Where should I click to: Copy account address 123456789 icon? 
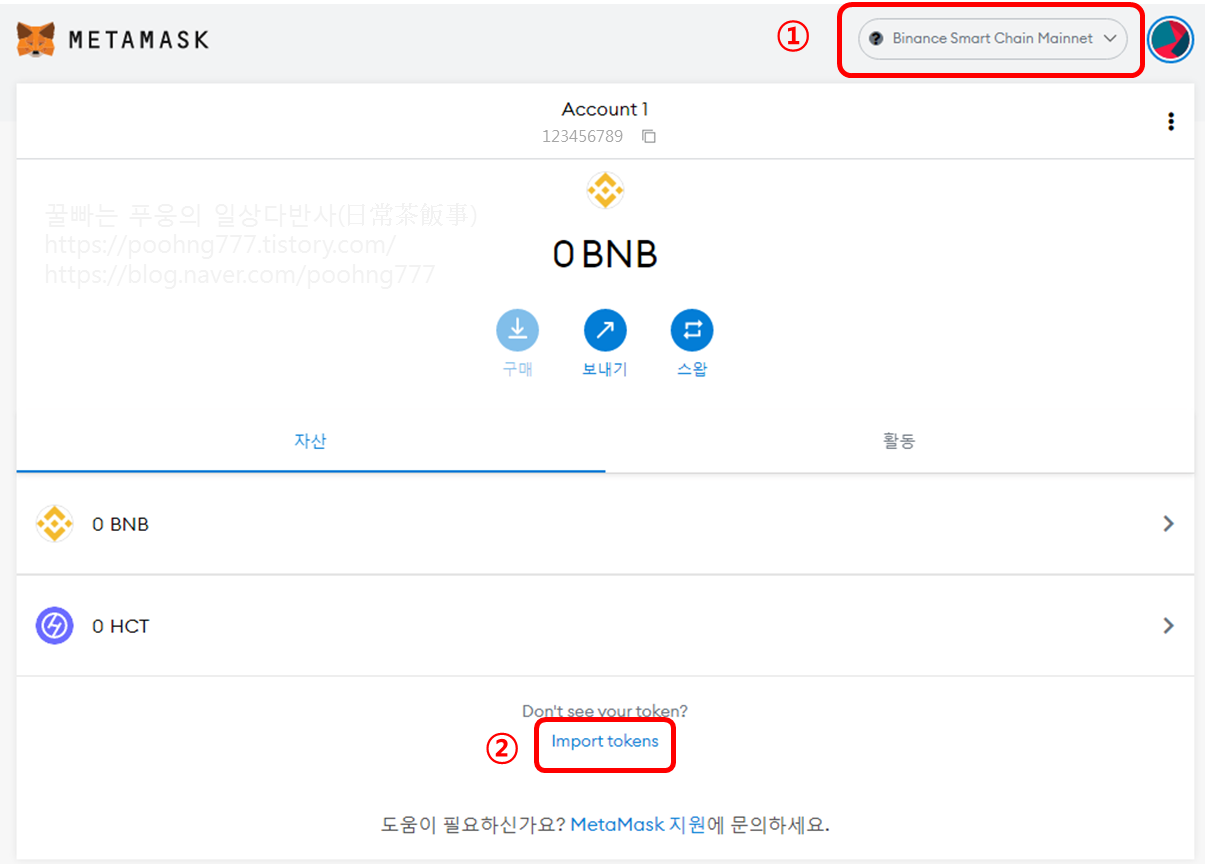click(x=649, y=136)
